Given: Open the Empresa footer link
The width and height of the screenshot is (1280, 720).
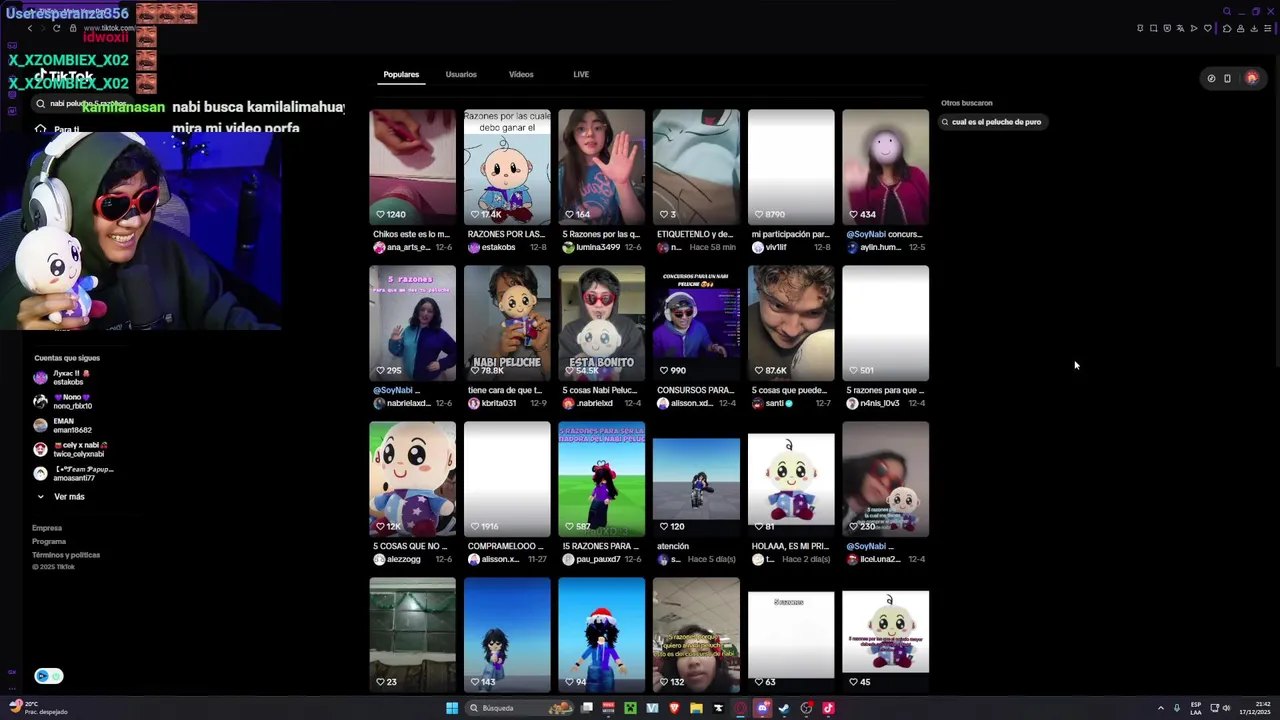Looking at the screenshot, I should coord(47,528).
